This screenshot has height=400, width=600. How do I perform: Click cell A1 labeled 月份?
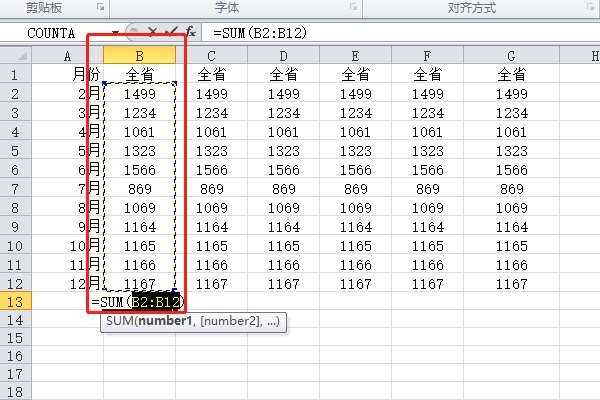click(x=67, y=74)
